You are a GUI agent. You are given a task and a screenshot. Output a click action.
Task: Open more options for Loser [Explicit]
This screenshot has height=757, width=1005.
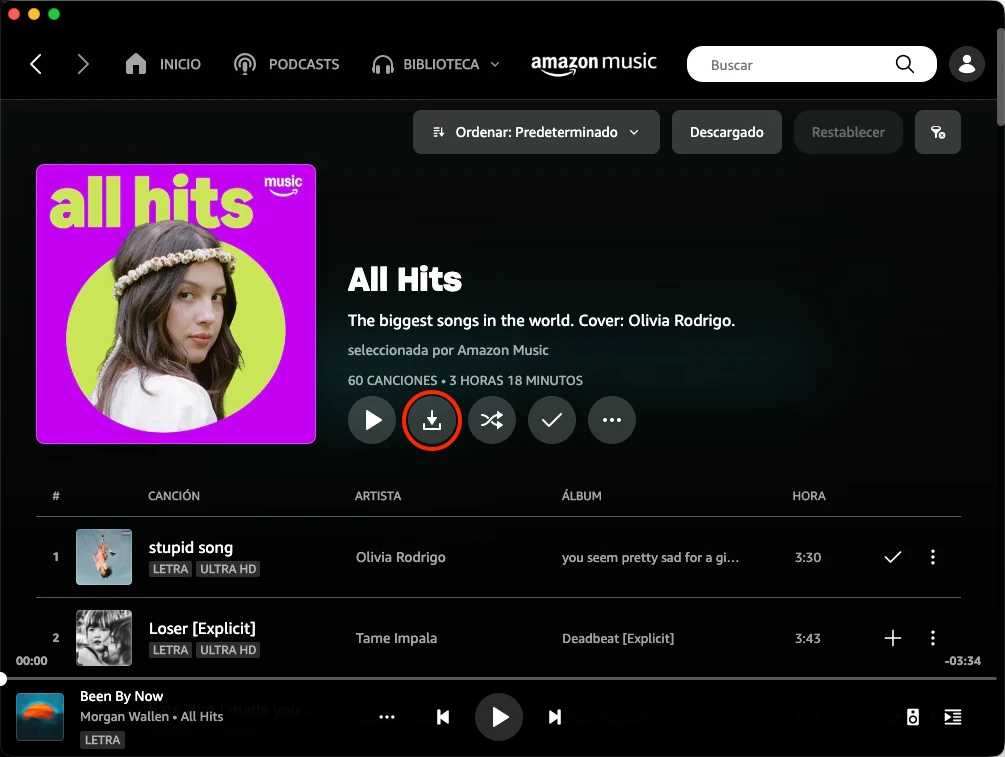933,638
